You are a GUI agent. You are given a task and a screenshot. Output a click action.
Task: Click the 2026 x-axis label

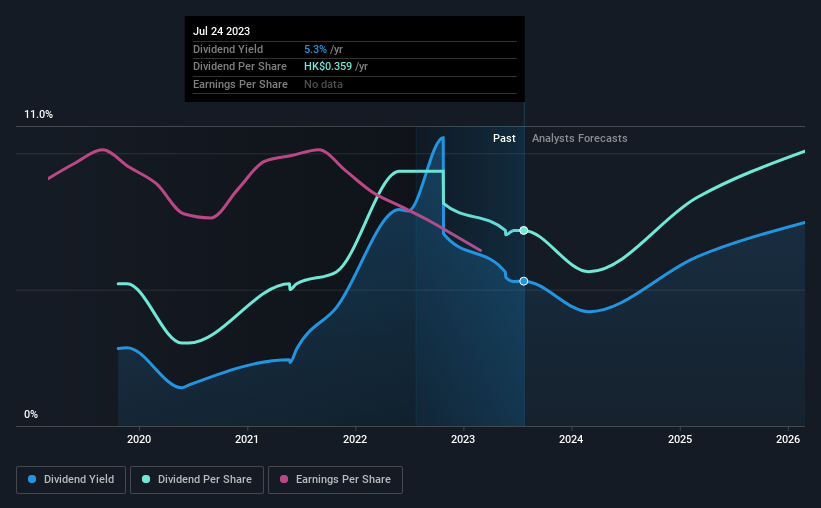787,439
